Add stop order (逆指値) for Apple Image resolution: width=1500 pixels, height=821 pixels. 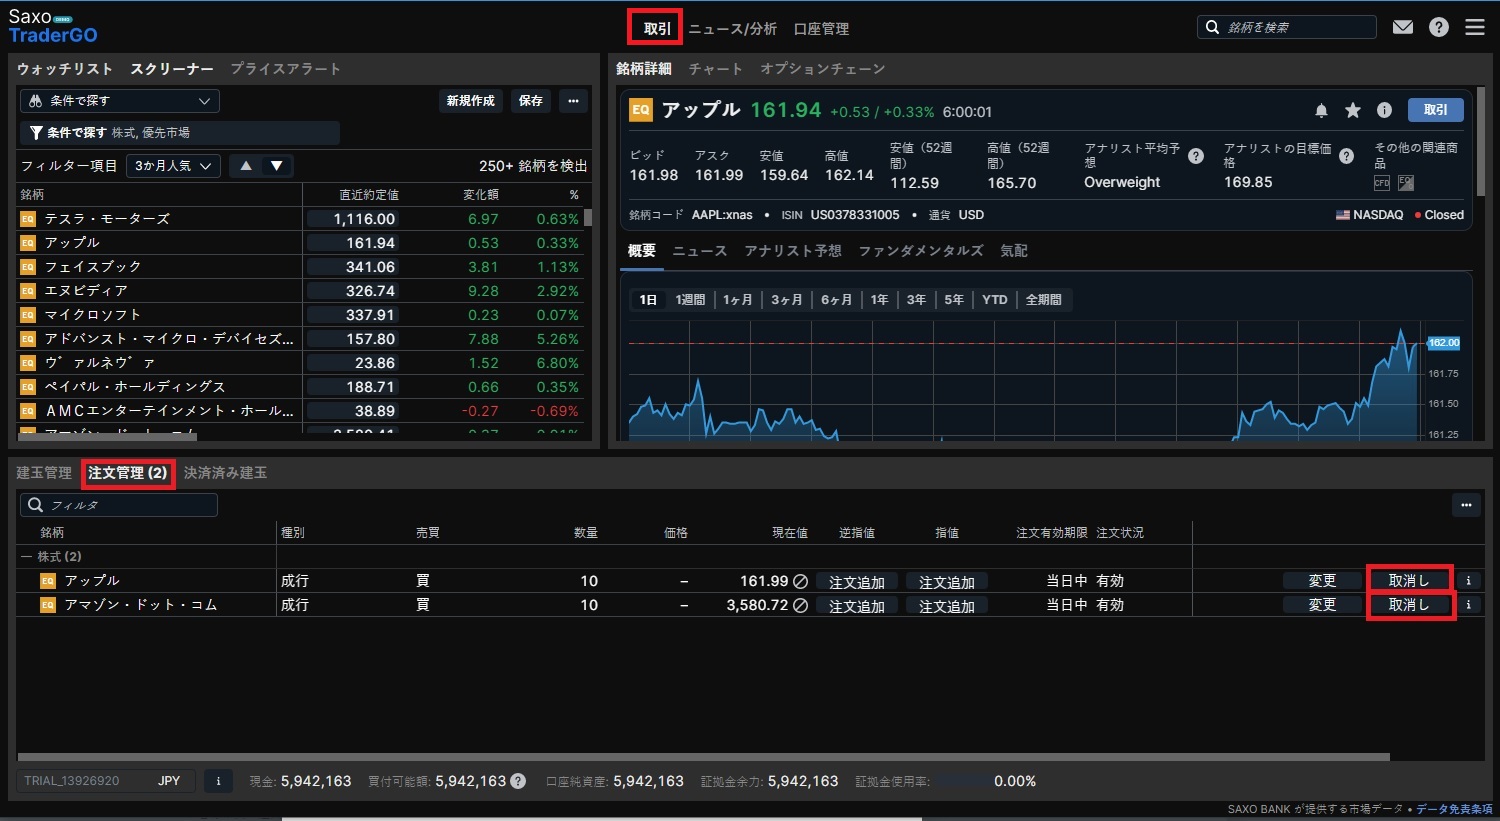point(857,582)
